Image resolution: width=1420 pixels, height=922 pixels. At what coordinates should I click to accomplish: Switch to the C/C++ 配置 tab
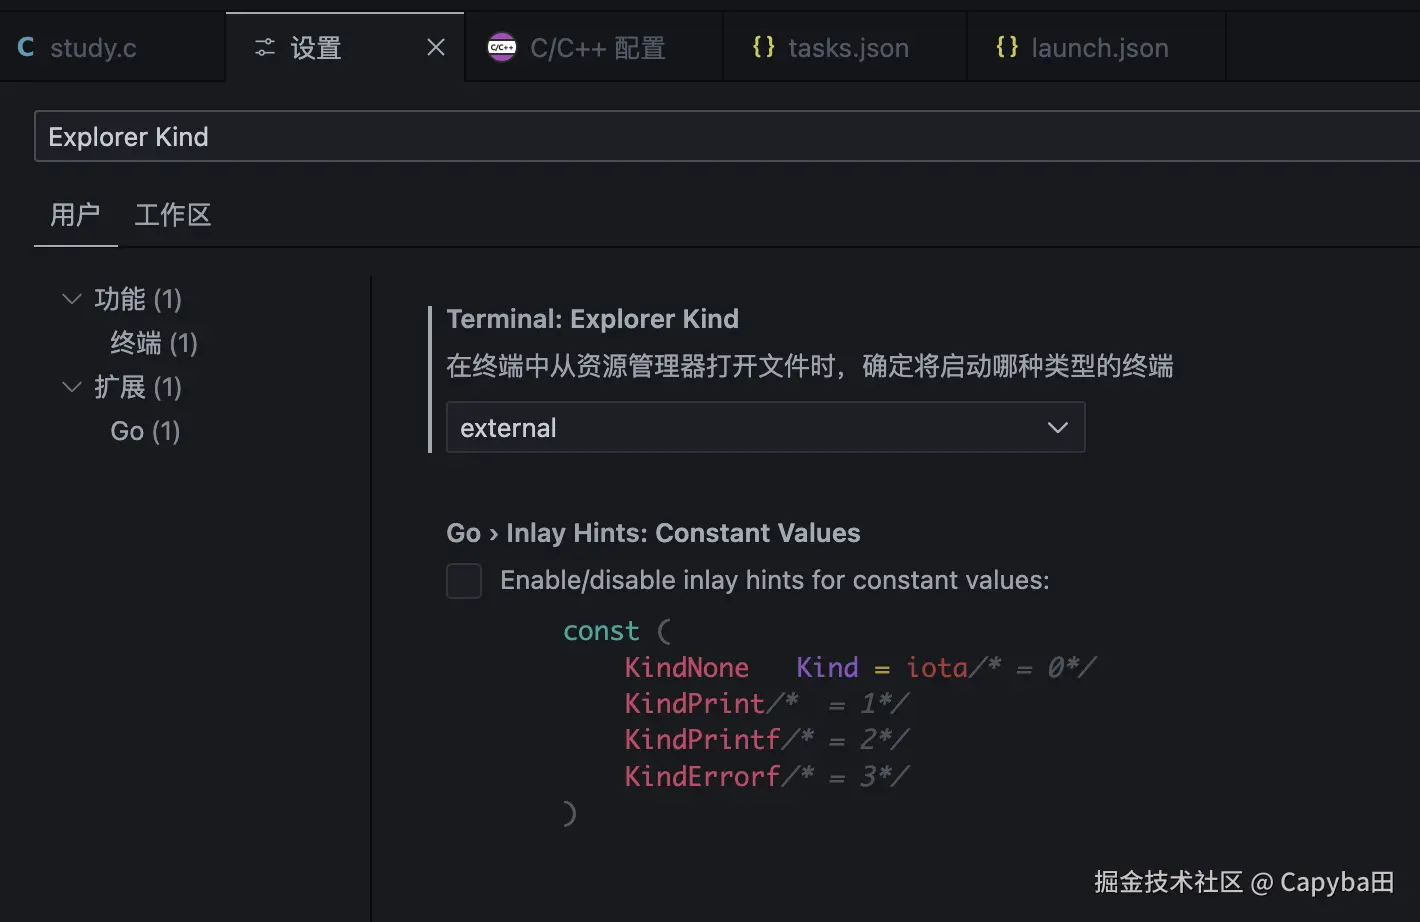click(597, 48)
